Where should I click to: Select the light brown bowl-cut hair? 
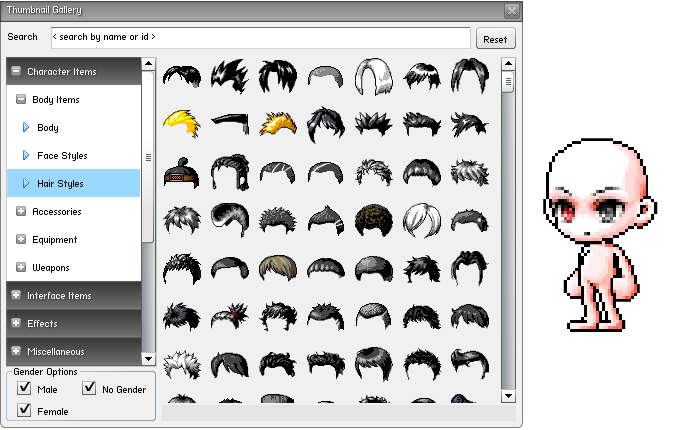[278, 267]
